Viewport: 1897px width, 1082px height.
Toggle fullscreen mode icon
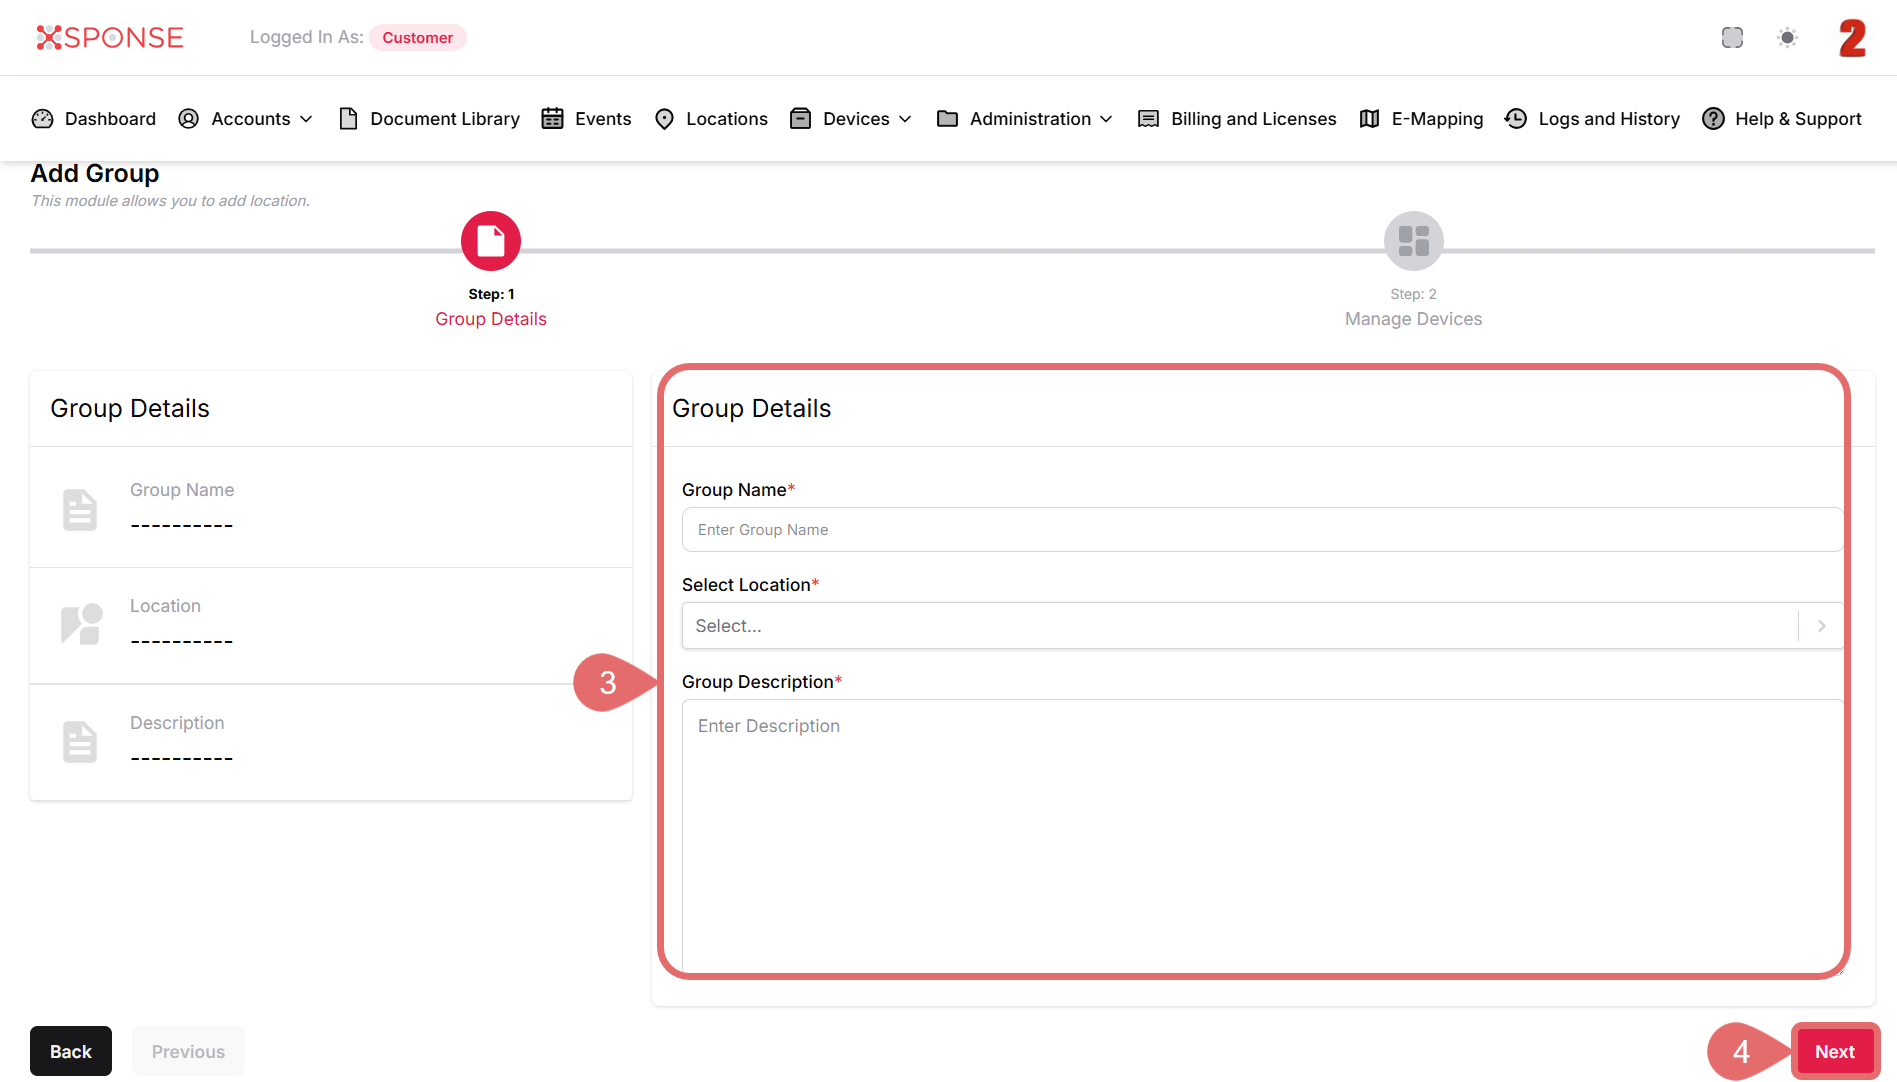coord(1732,37)
